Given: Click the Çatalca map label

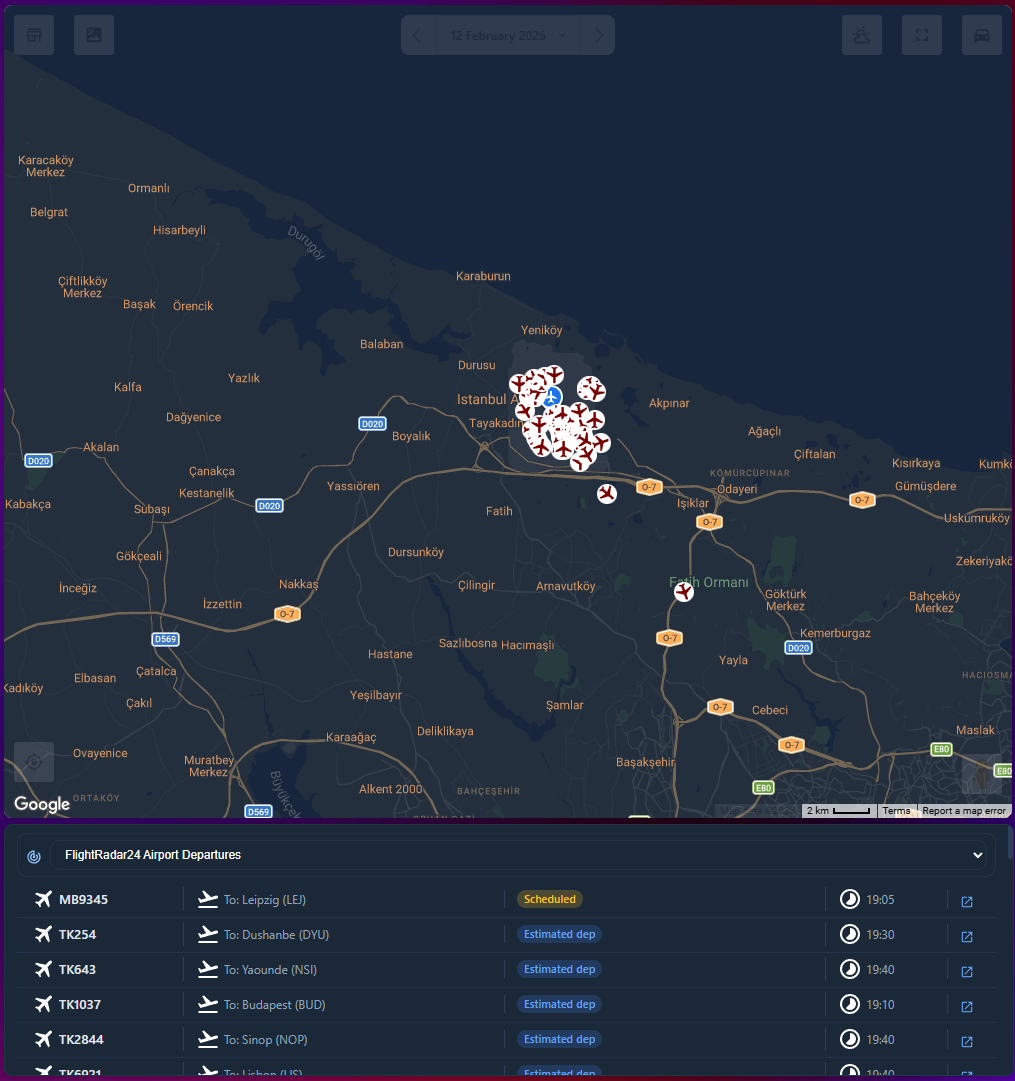Looking at the screenshot, I should [156, 671].
